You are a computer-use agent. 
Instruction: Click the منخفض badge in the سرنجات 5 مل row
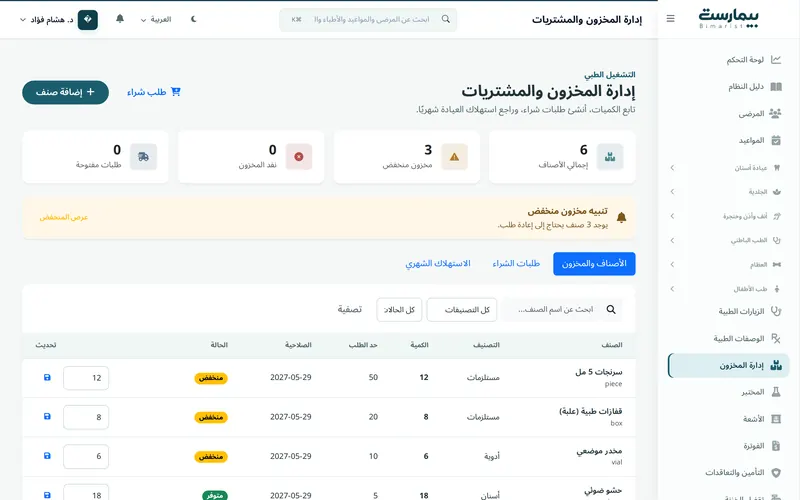[x=211, y=378]
